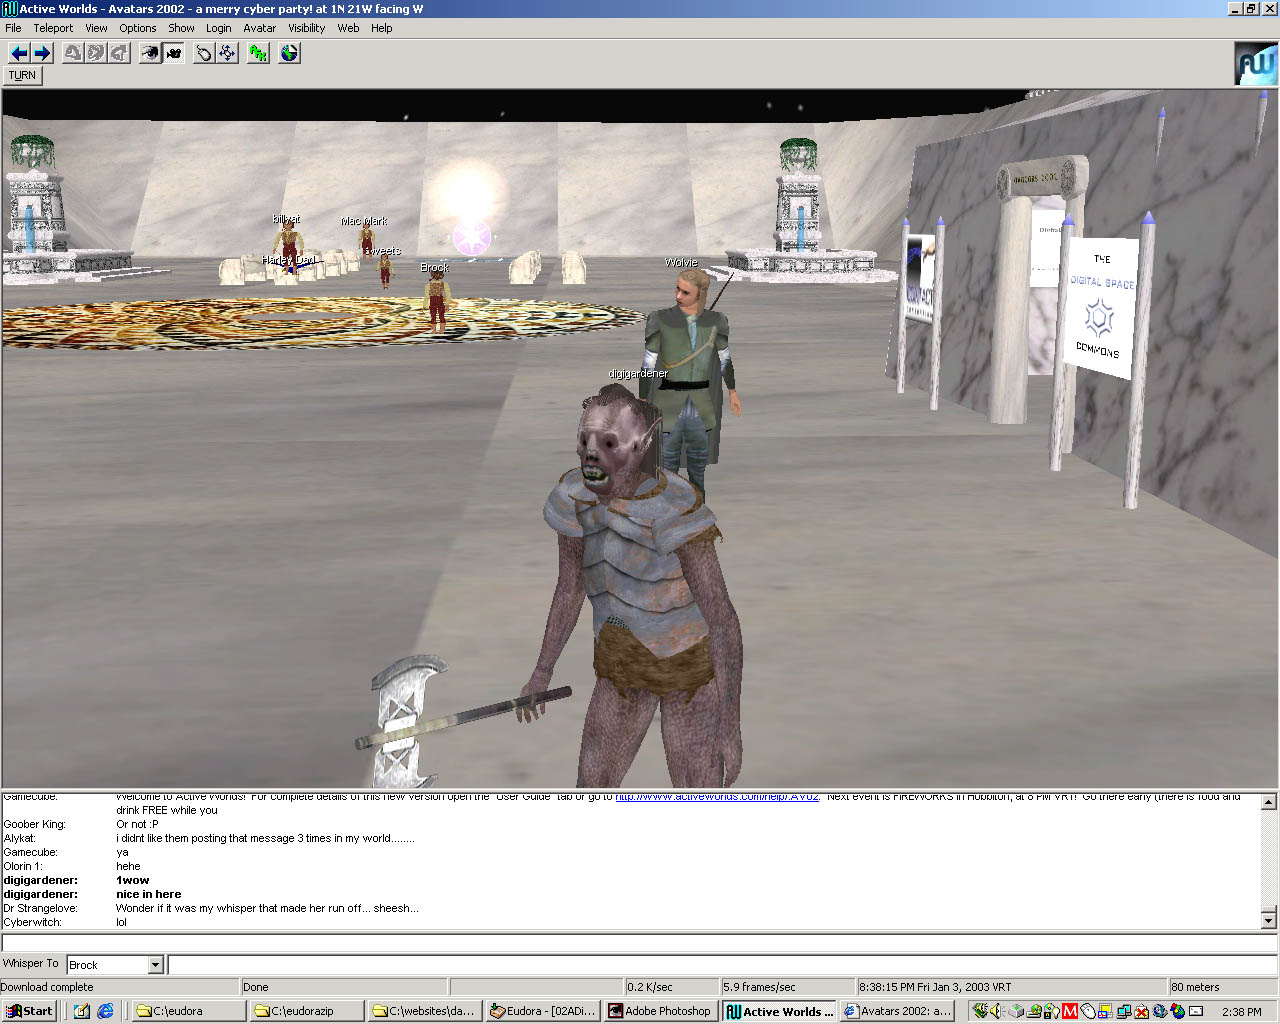Screen dimensions: 1280x1024
Task: Open the Visibility menu
Action: [306, 28]
